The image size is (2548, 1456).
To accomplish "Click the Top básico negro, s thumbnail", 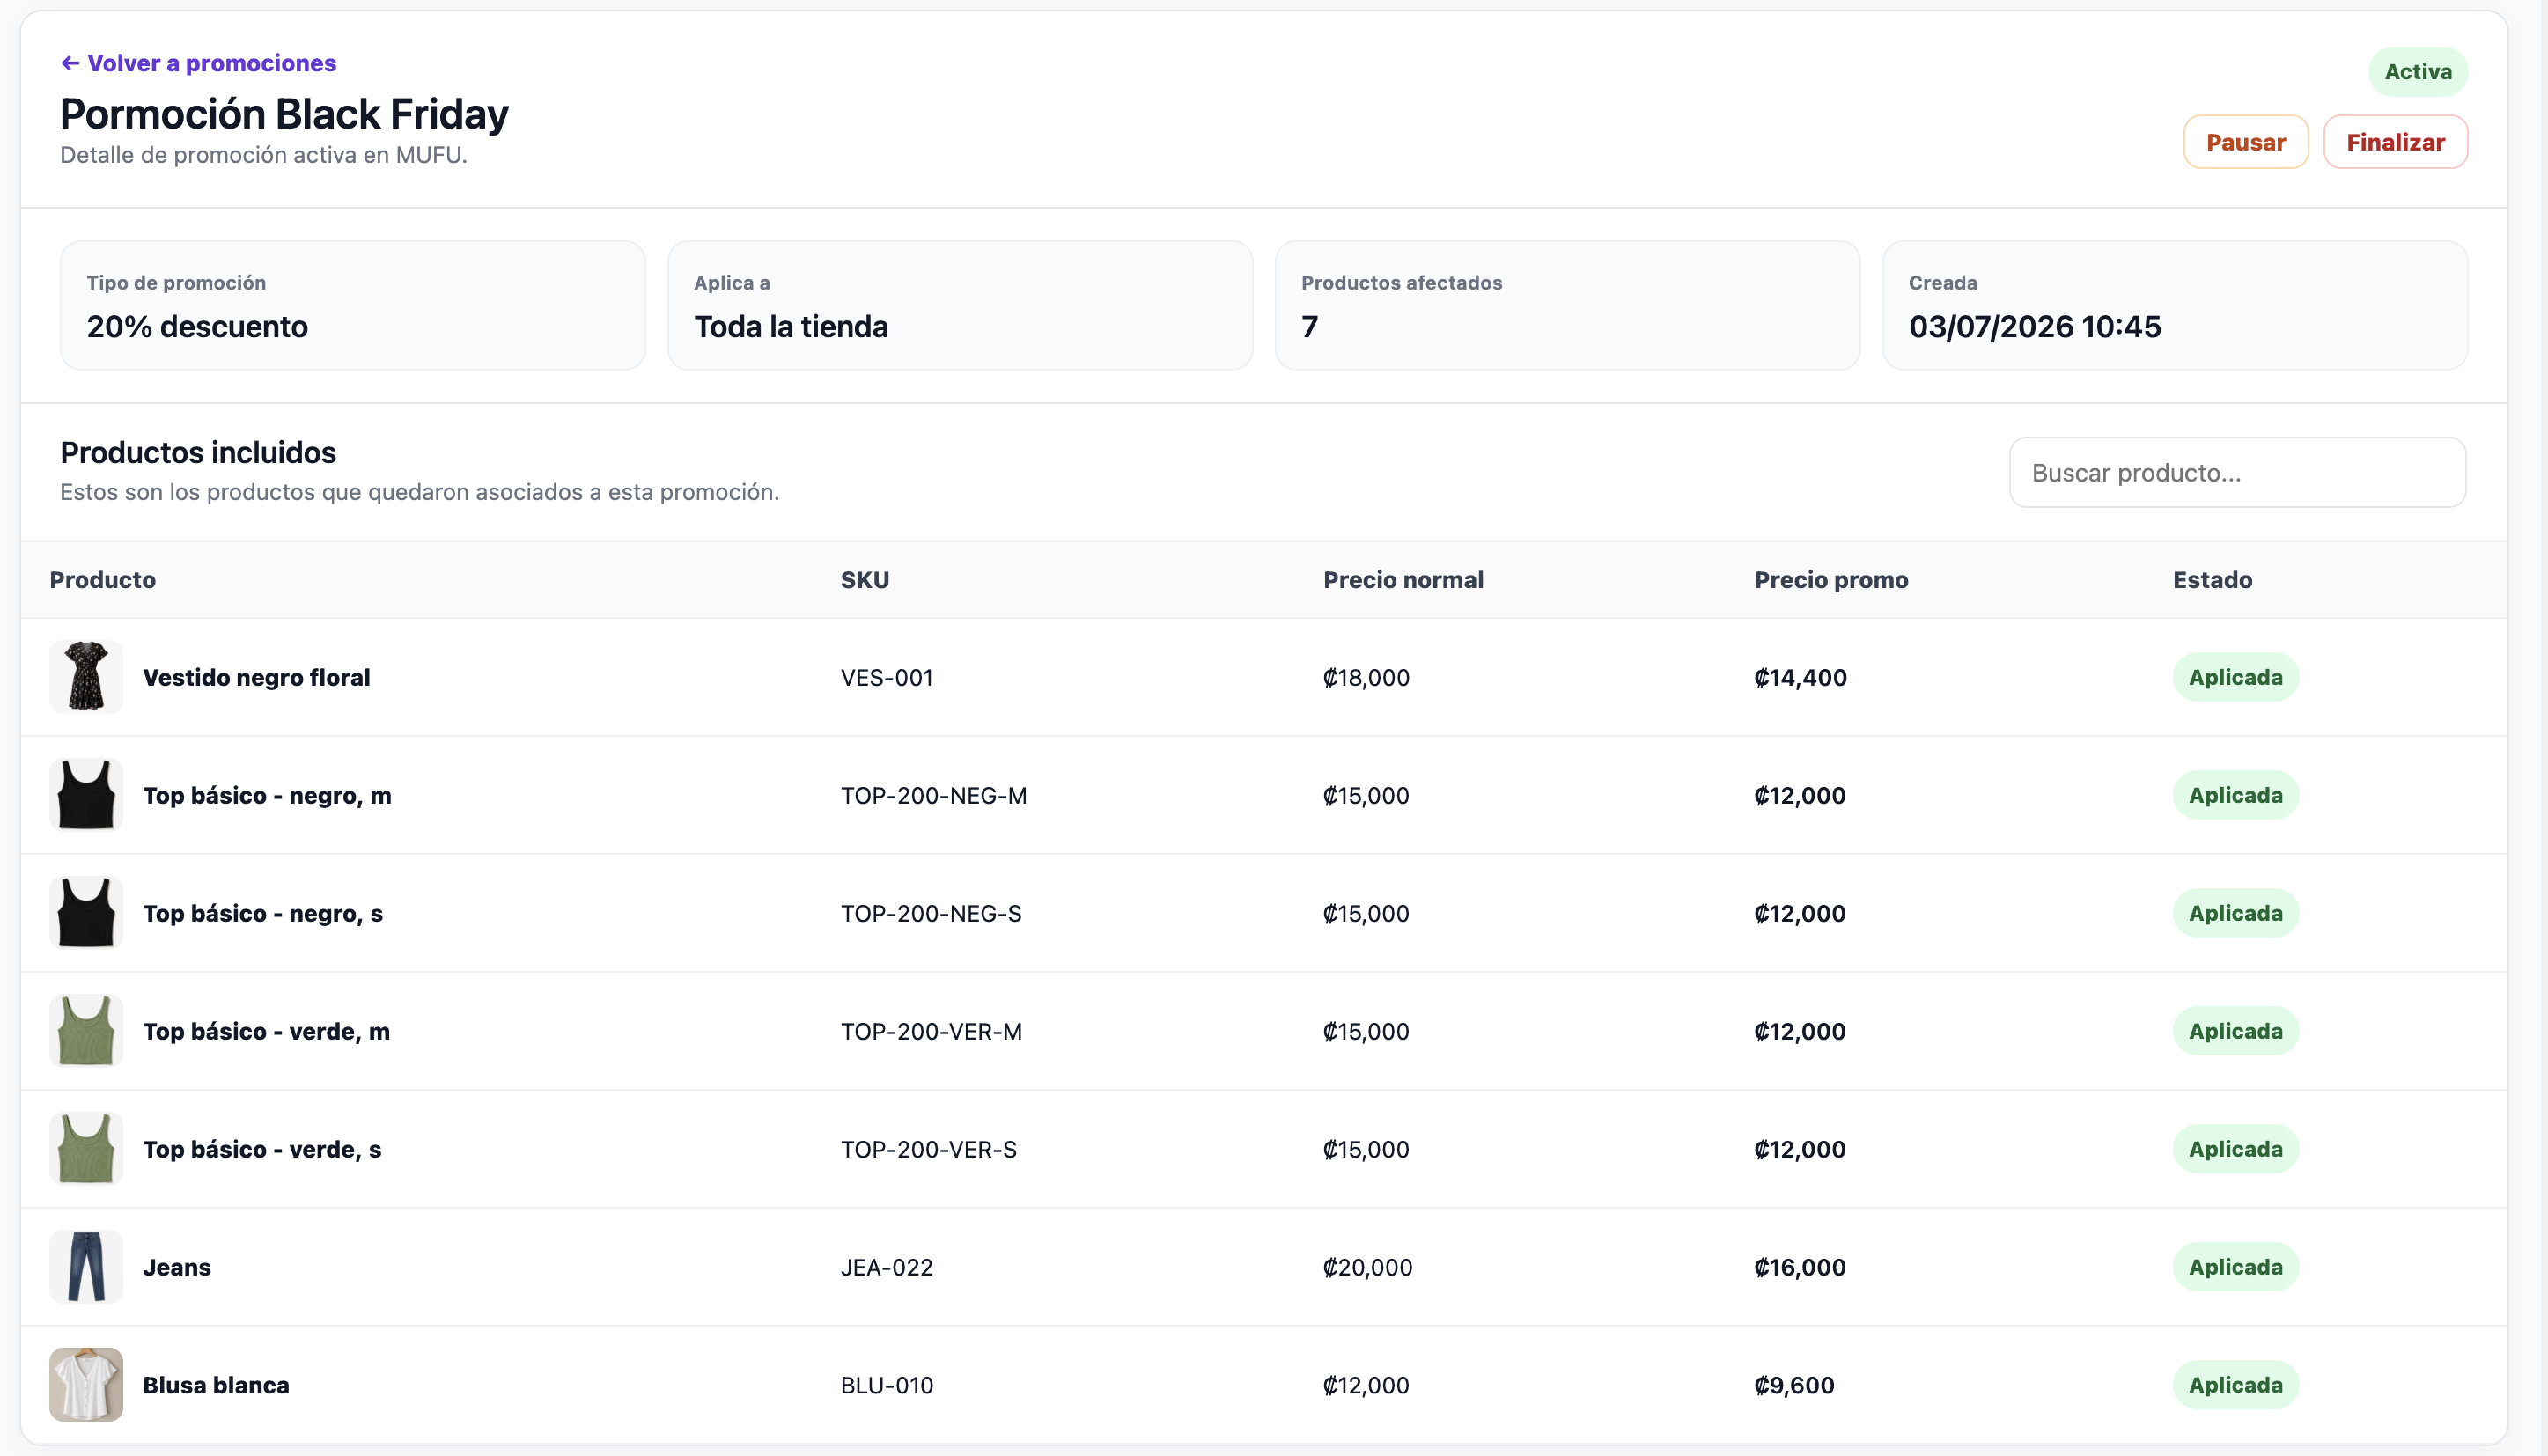I will point(86,913).
